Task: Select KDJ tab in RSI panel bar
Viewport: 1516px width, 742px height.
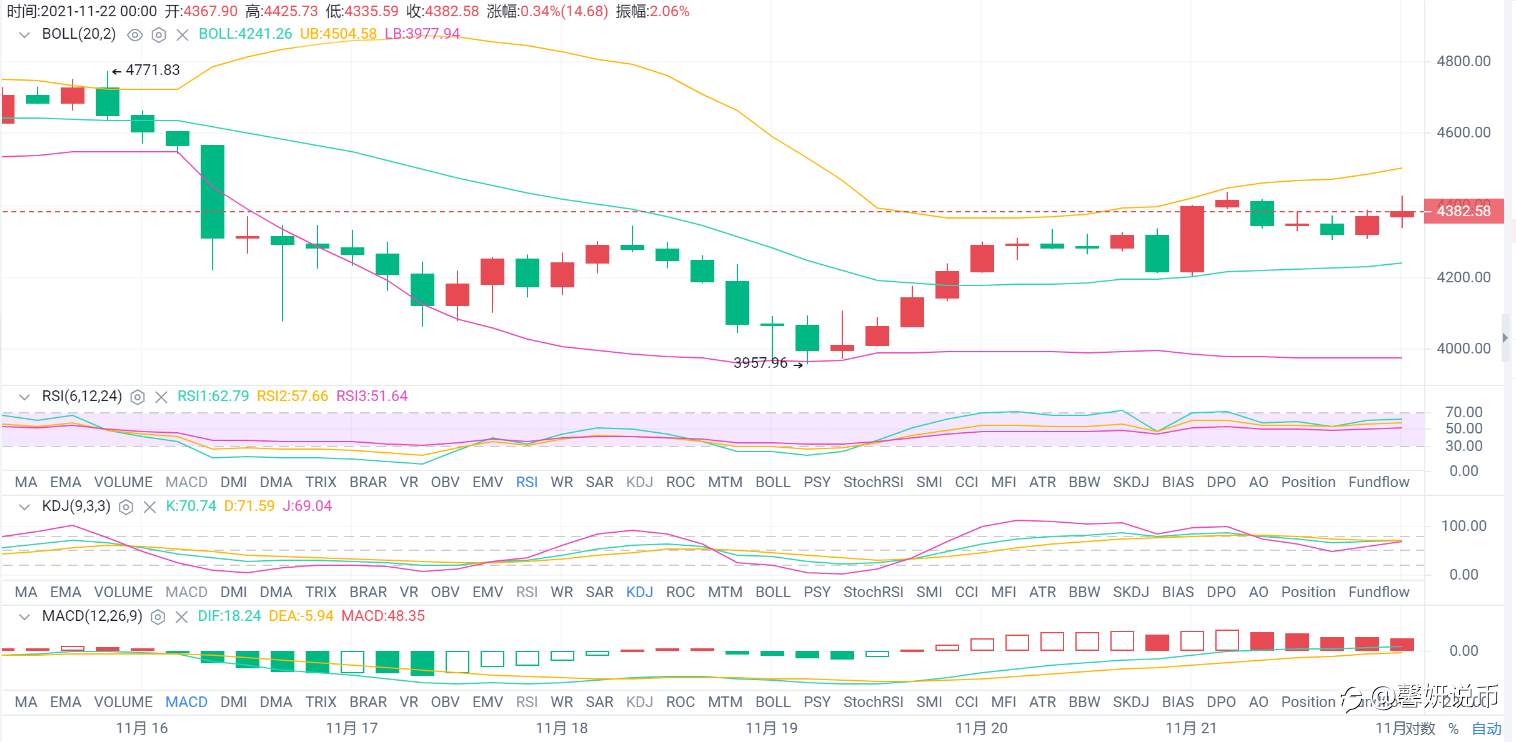Action: [639, 482]
